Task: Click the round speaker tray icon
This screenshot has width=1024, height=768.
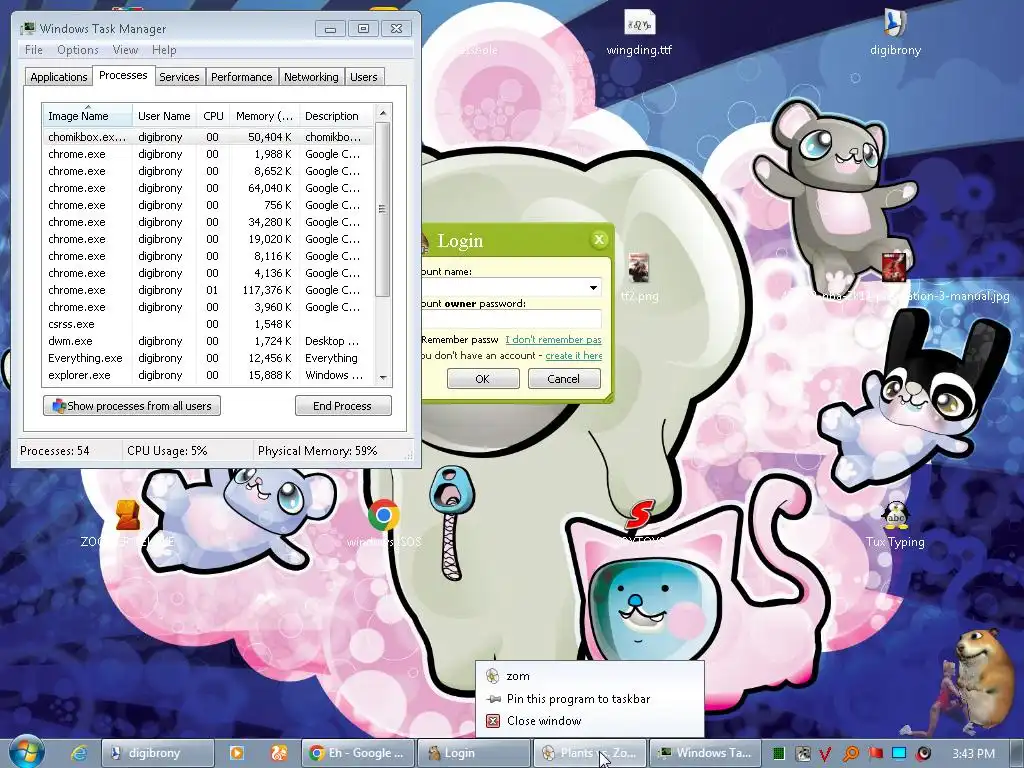Action: [x=923, y=754]
